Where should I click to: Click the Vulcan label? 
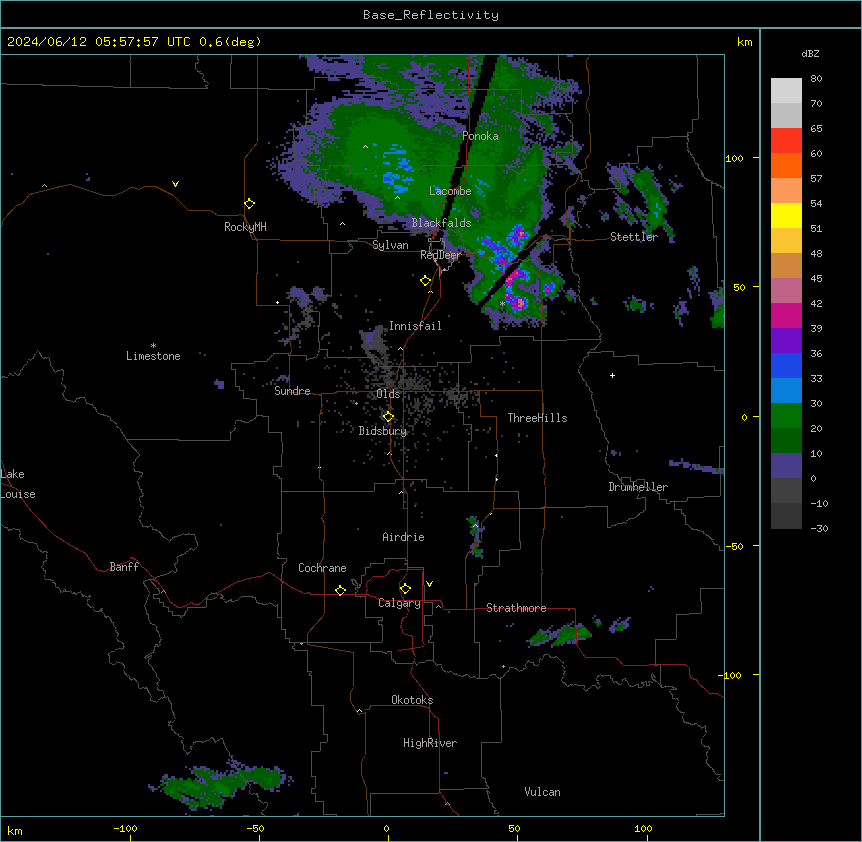542,792
